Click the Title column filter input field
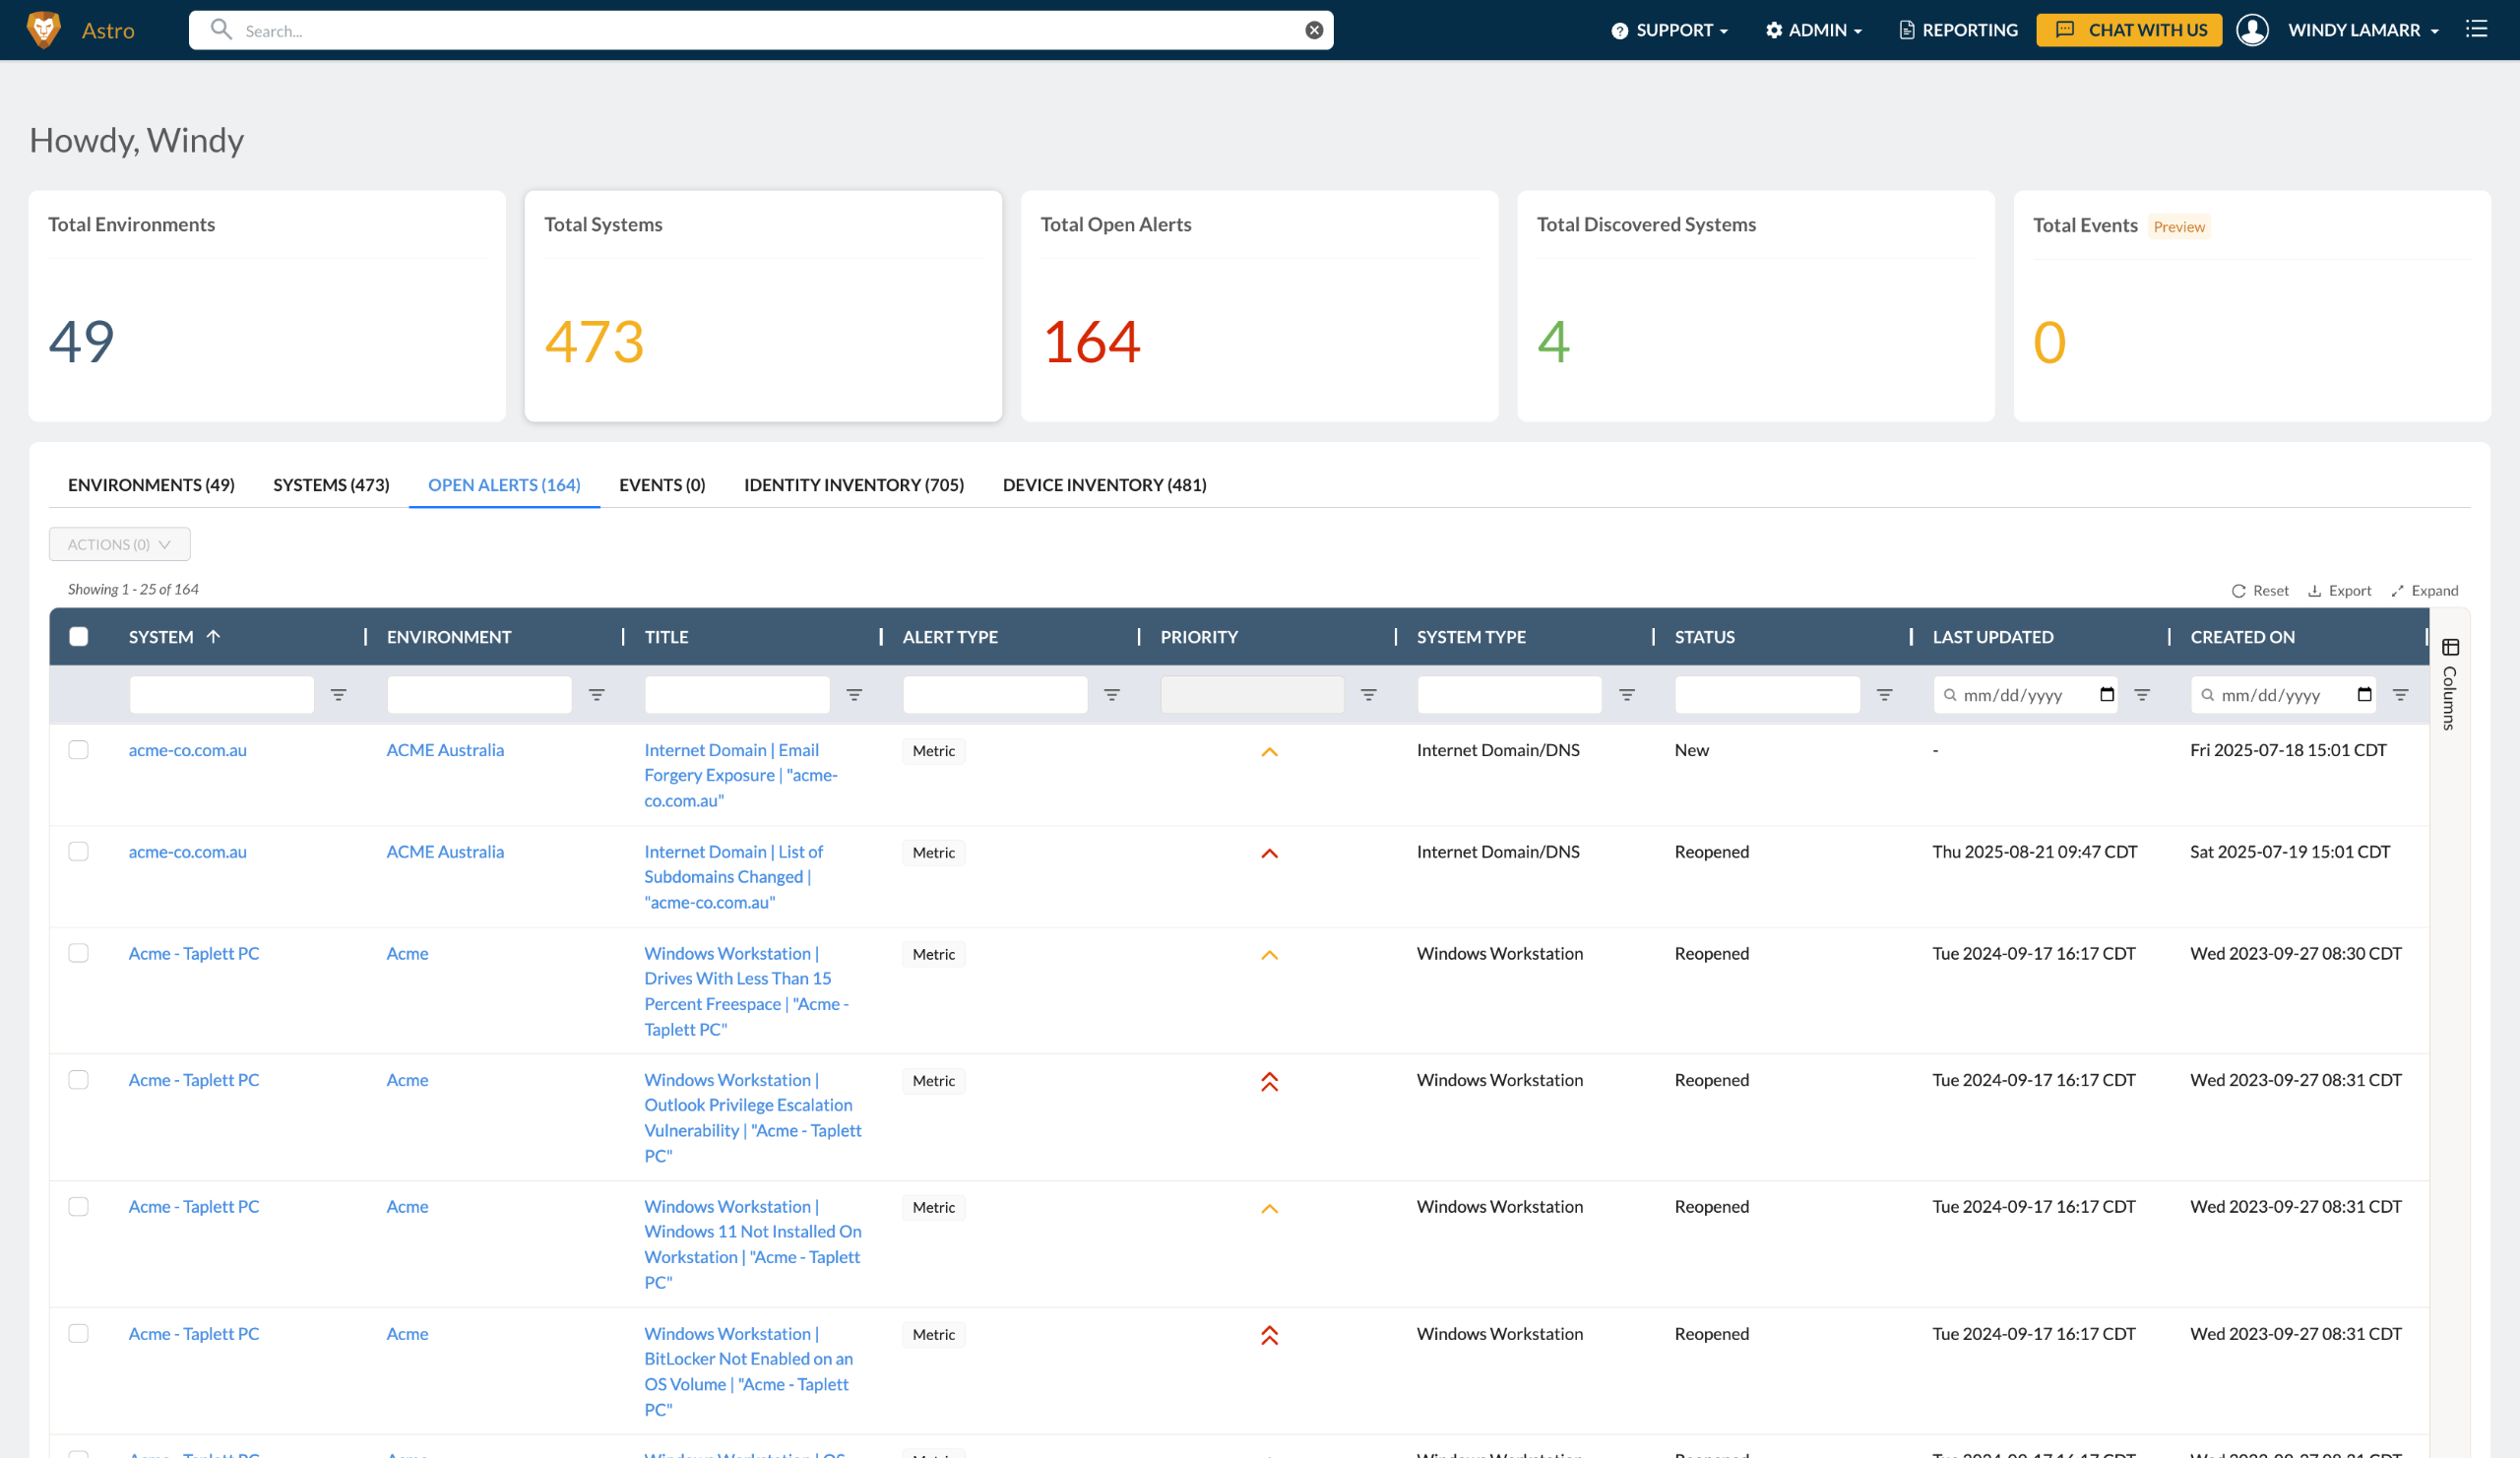Screen dimensions: 2520x1458 pyautogui.click(x=737, y=694)
